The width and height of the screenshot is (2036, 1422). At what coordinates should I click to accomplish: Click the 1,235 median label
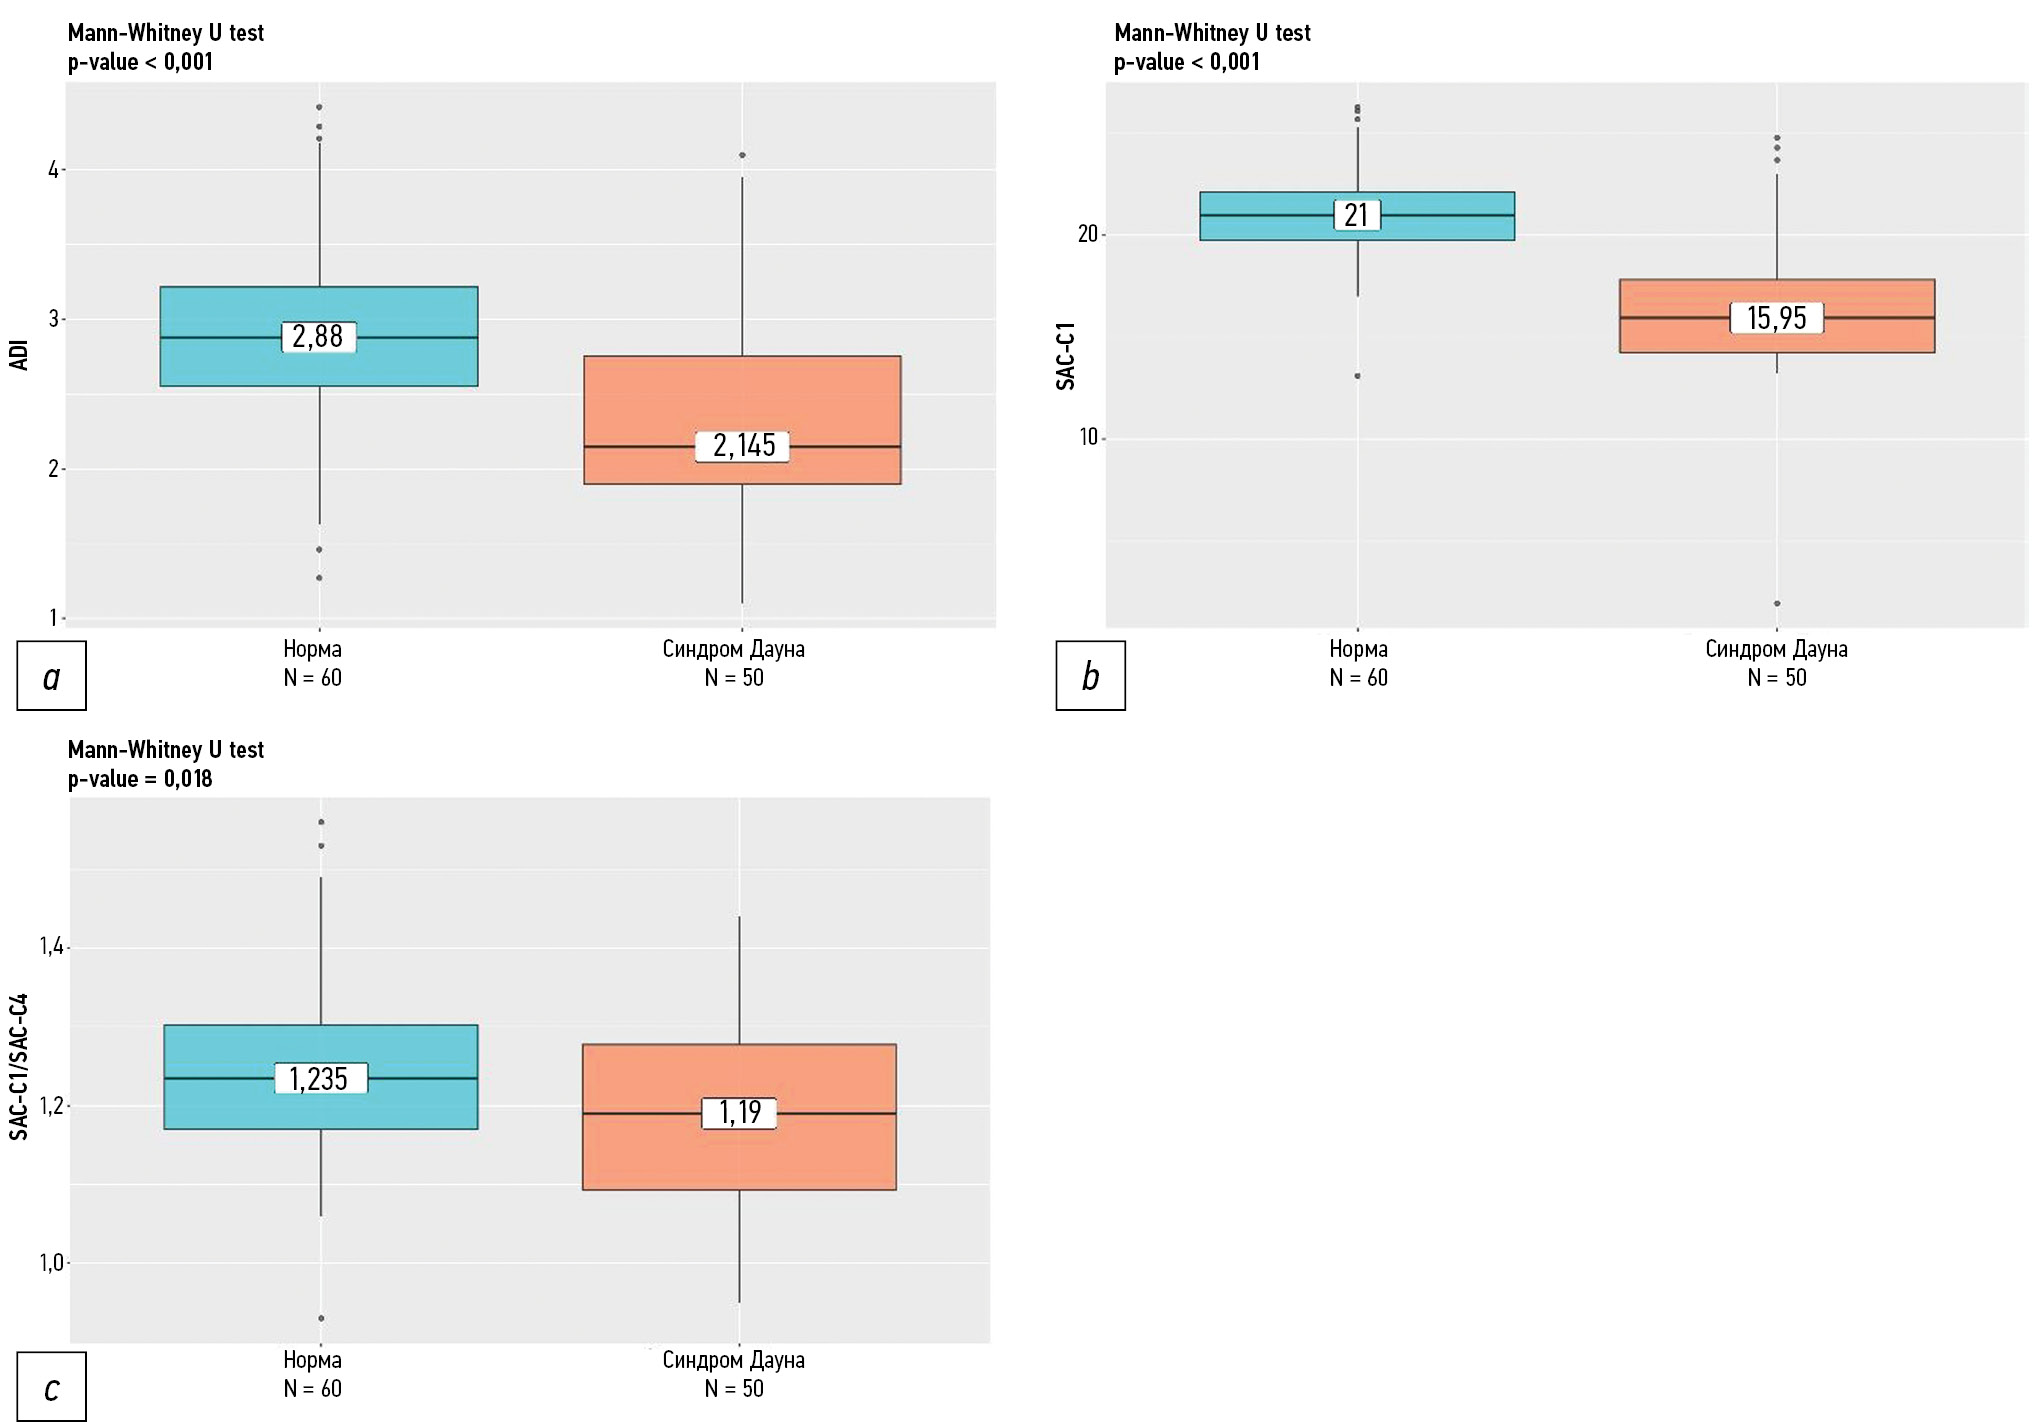[320, 1078]
